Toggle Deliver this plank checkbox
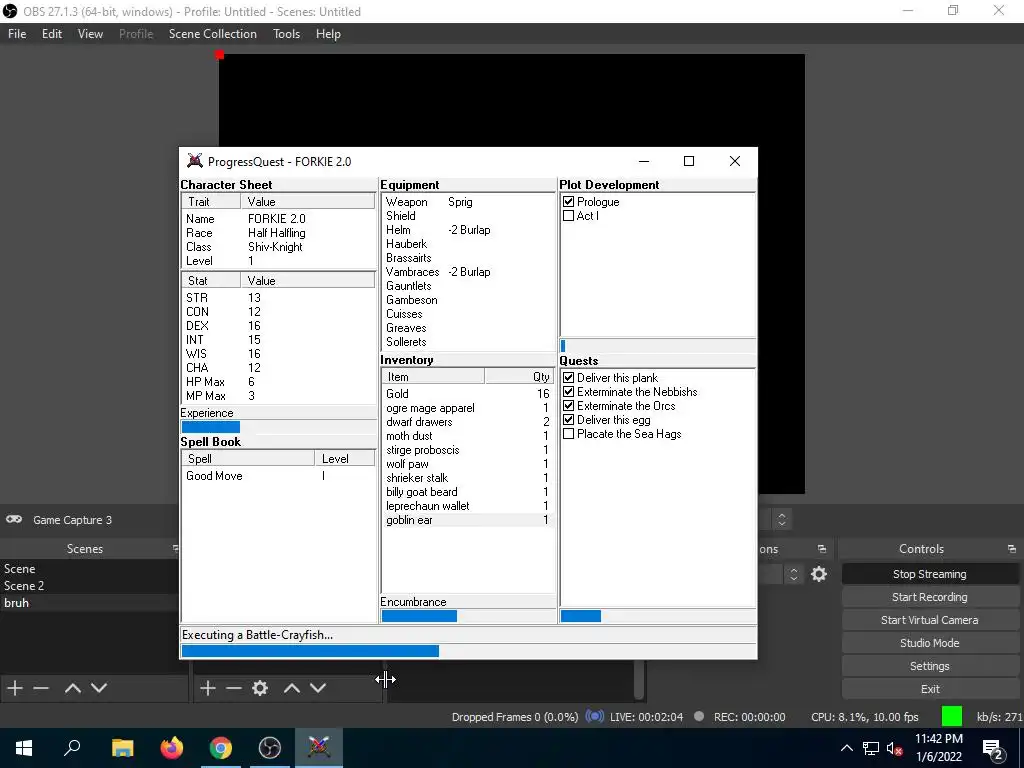This screenshot has height=768, width=1024. [x=568, y=377]
